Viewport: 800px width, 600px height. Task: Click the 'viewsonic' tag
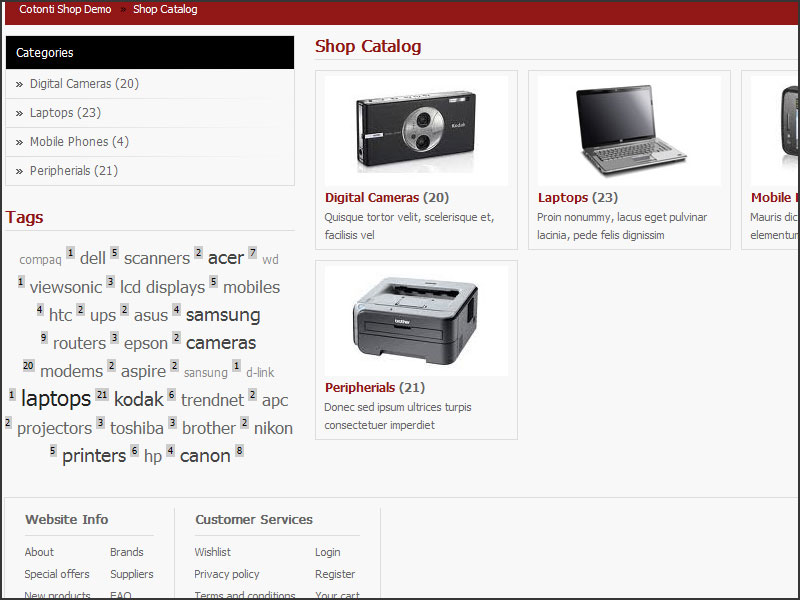(66, 287)
